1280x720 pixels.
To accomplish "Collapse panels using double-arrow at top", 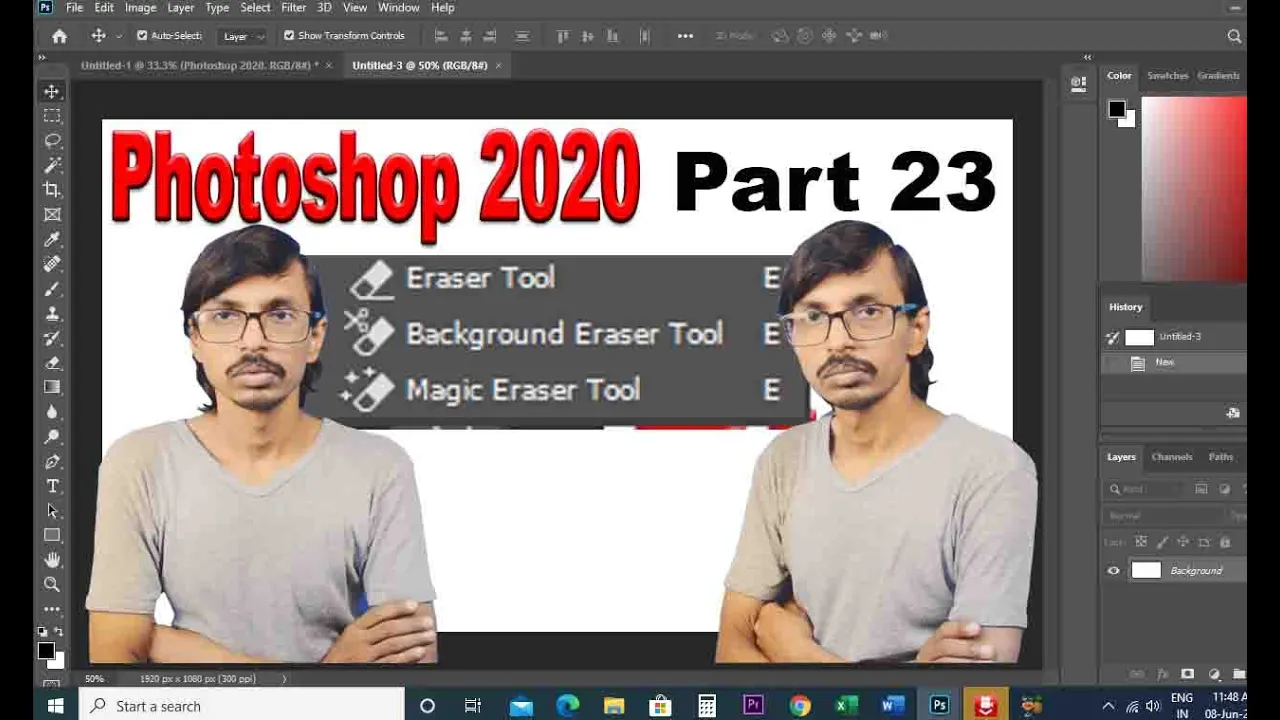I will click(1088, 58).
